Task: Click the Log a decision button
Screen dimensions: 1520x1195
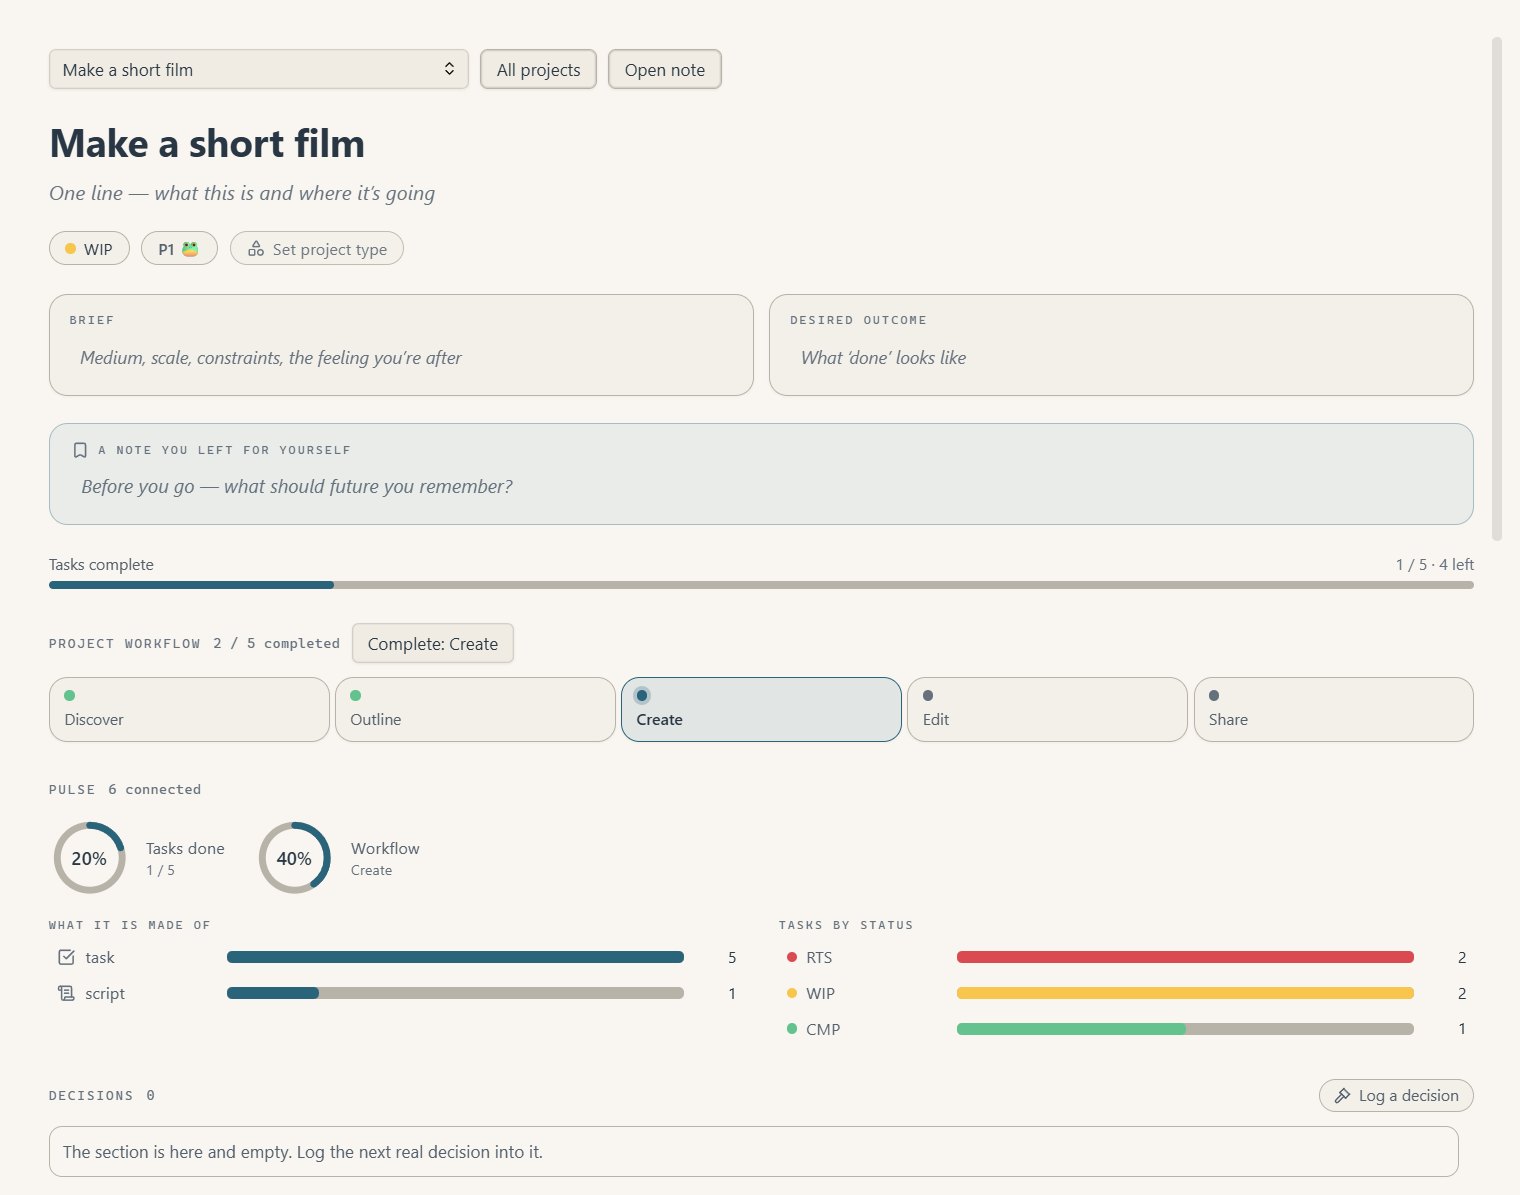Action: pos(1396,1096)
